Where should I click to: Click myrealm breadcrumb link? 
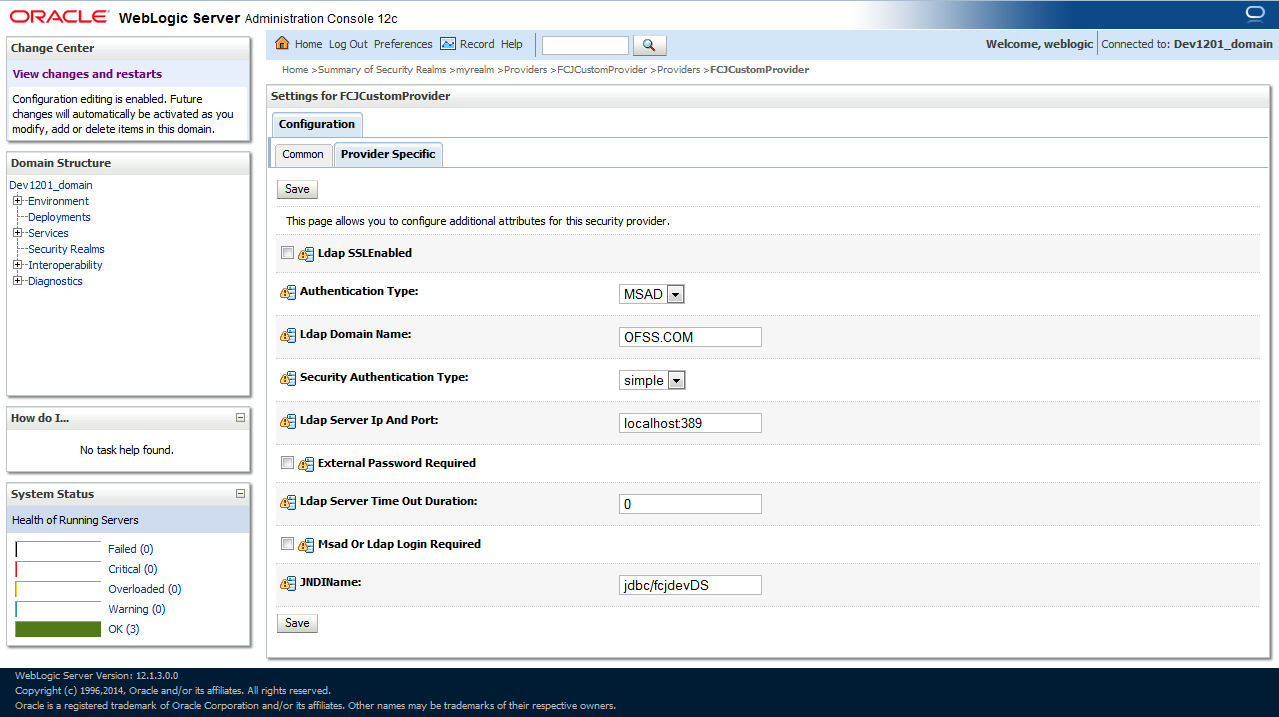[x=475, y=70]
